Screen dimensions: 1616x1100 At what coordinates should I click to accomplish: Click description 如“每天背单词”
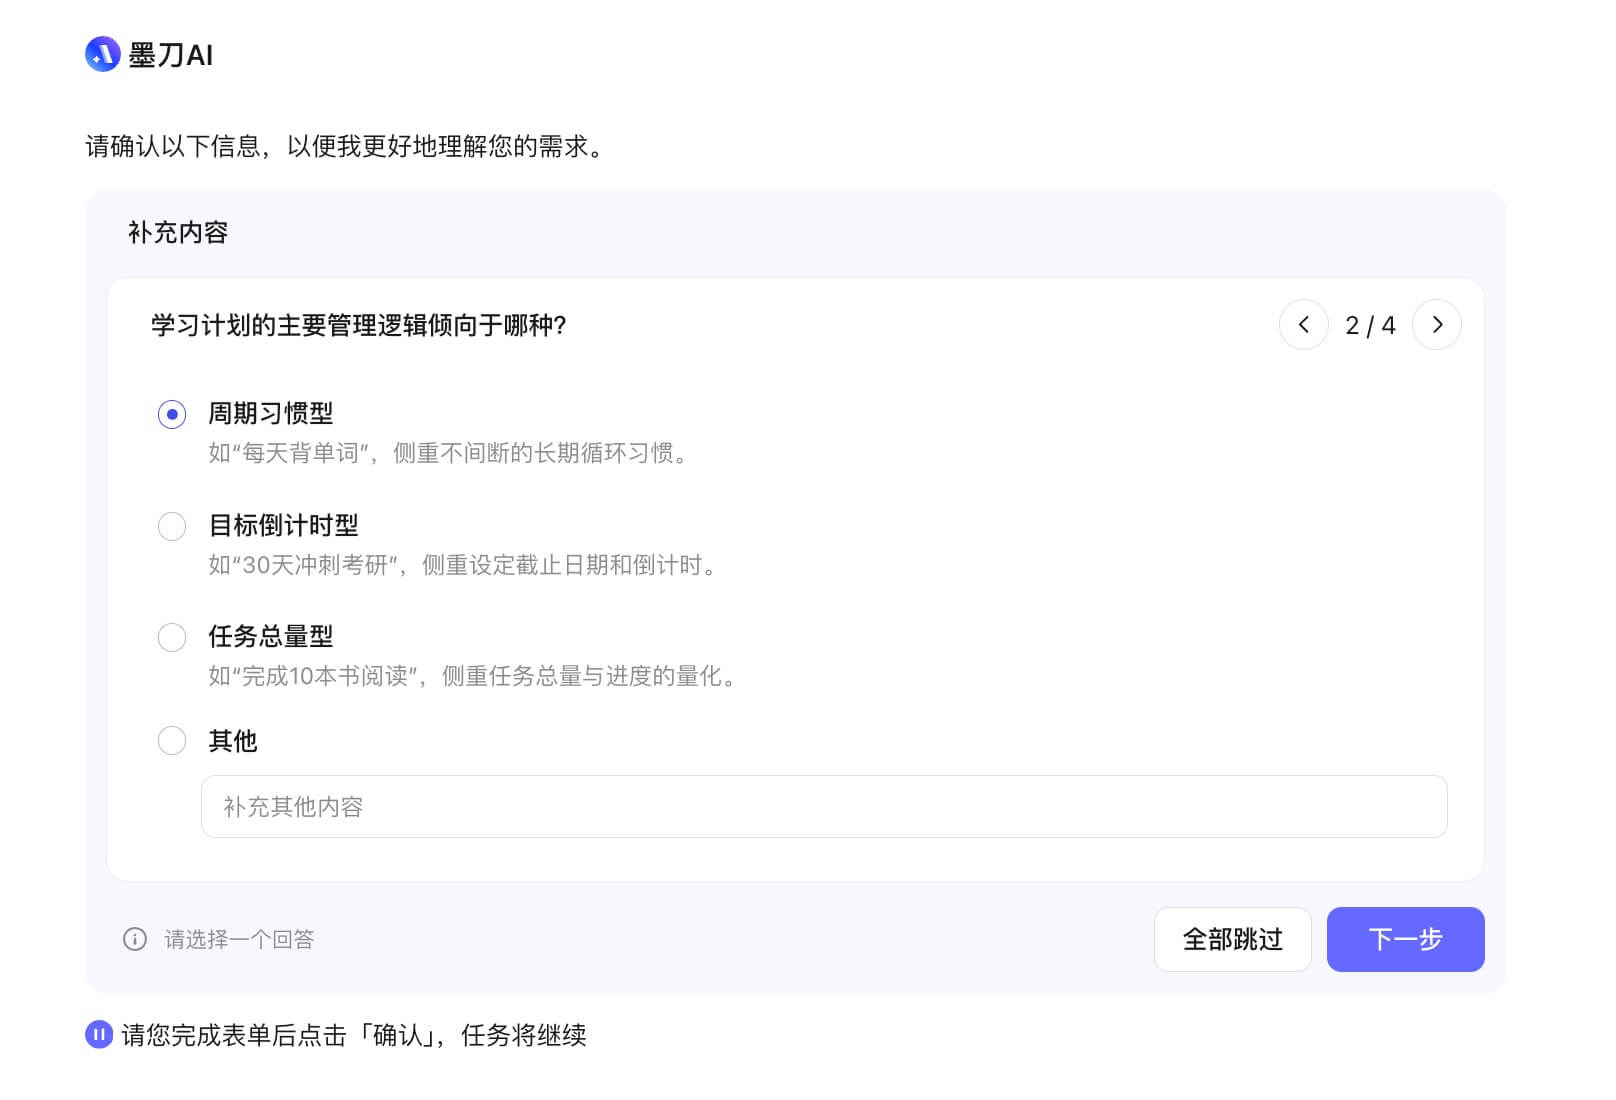point(448,454)
